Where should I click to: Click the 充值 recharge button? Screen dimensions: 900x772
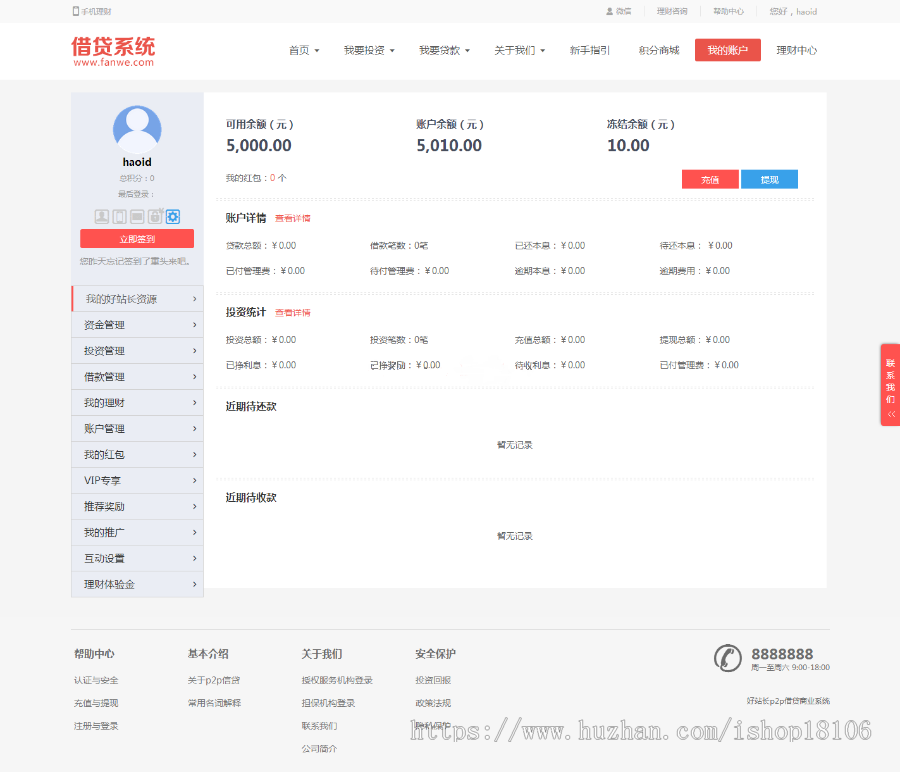pyautogui.click(x=710, y=179)
